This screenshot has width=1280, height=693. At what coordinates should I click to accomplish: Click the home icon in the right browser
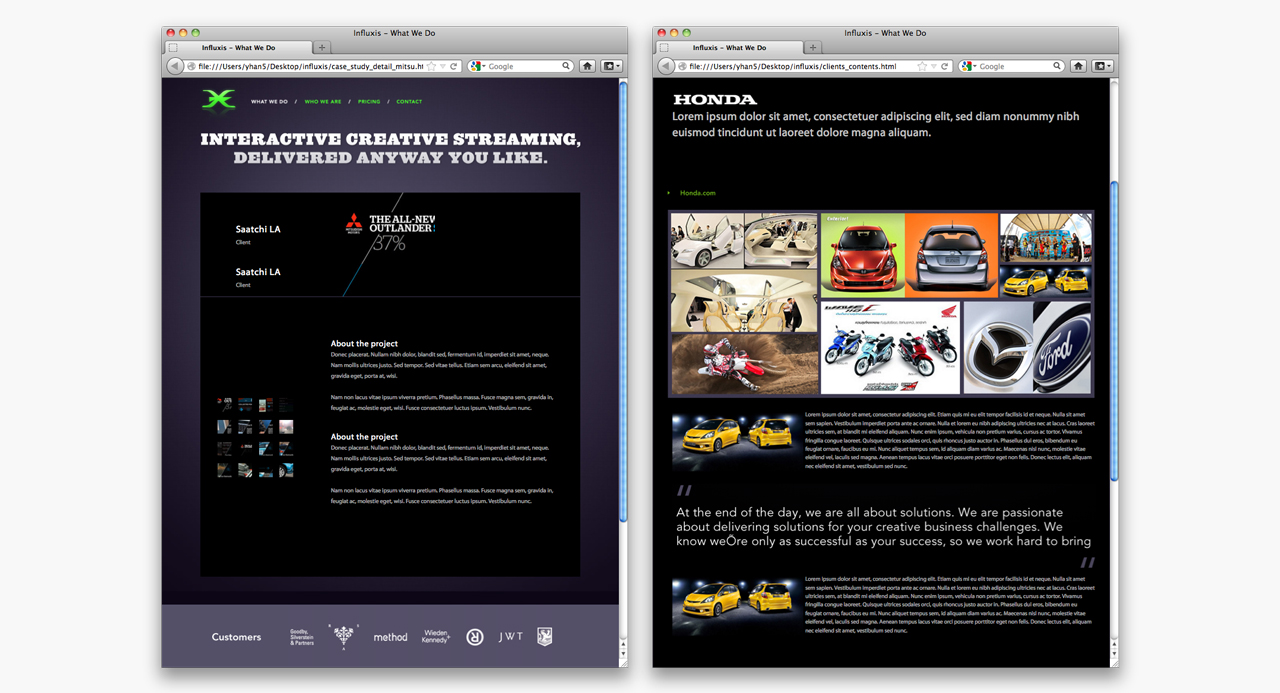1078,66
